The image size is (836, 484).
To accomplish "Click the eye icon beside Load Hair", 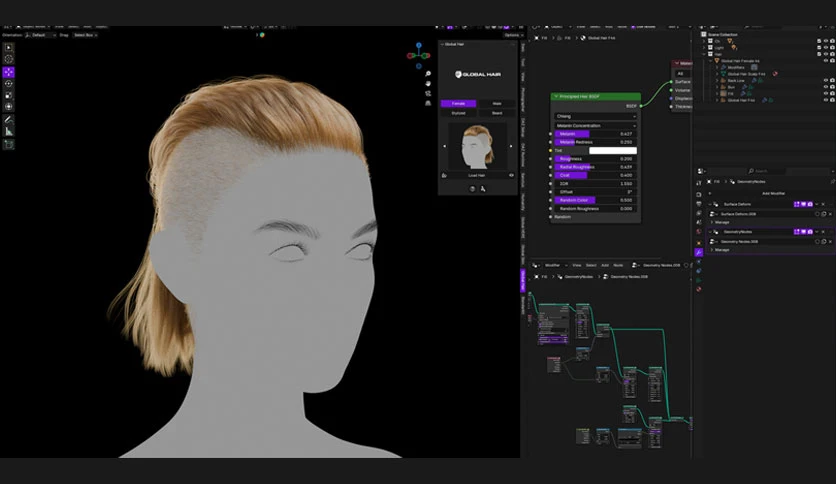I will click(x=511, y=175).
